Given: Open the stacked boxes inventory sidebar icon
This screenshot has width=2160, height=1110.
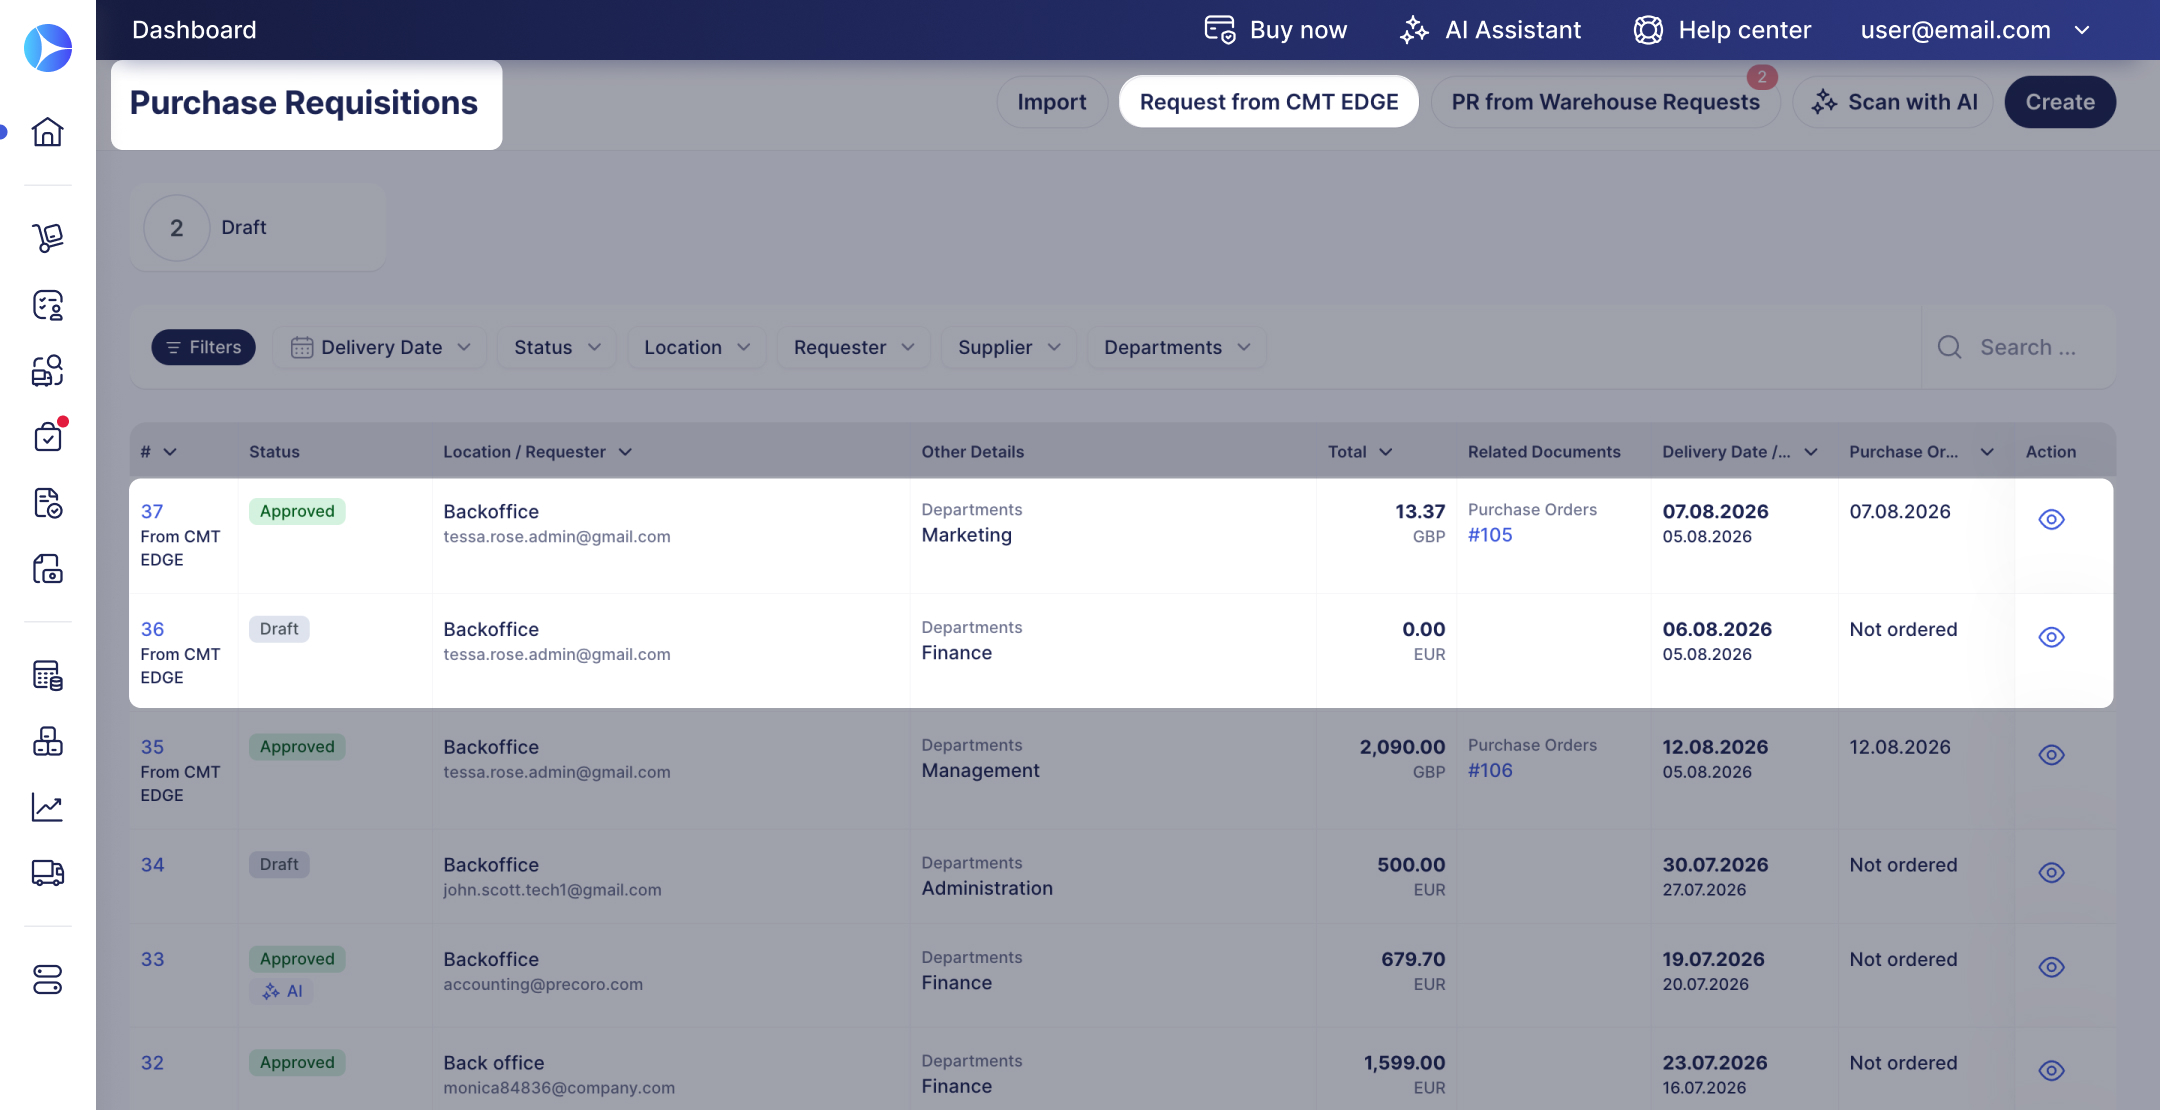Looking at the screenshot, I should pyautogui.click(x=48, y=741).
